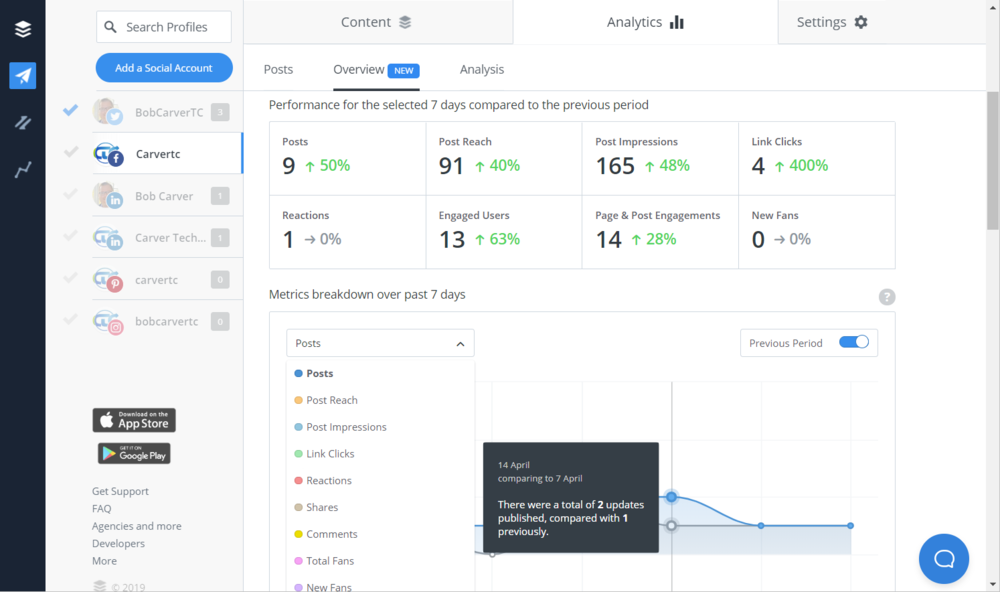Open the FAQ link

[x=101, y=508]
